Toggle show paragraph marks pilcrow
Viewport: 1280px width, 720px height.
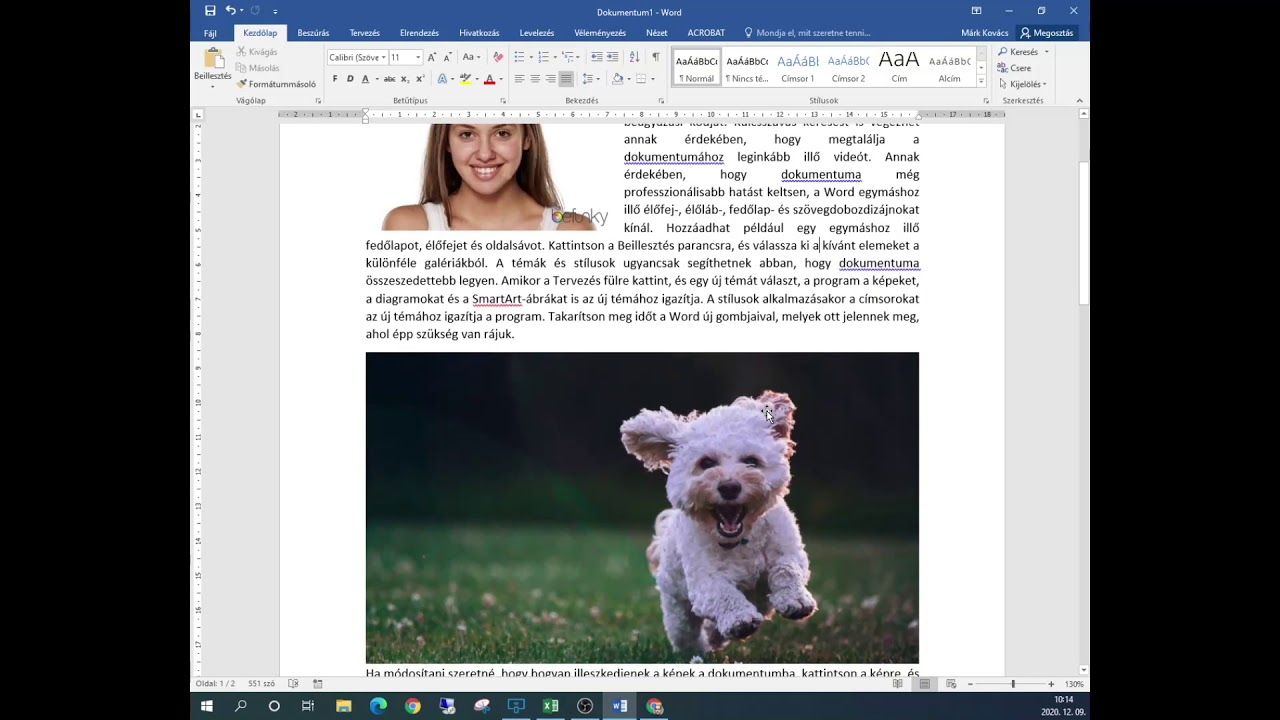pos(656,57)
